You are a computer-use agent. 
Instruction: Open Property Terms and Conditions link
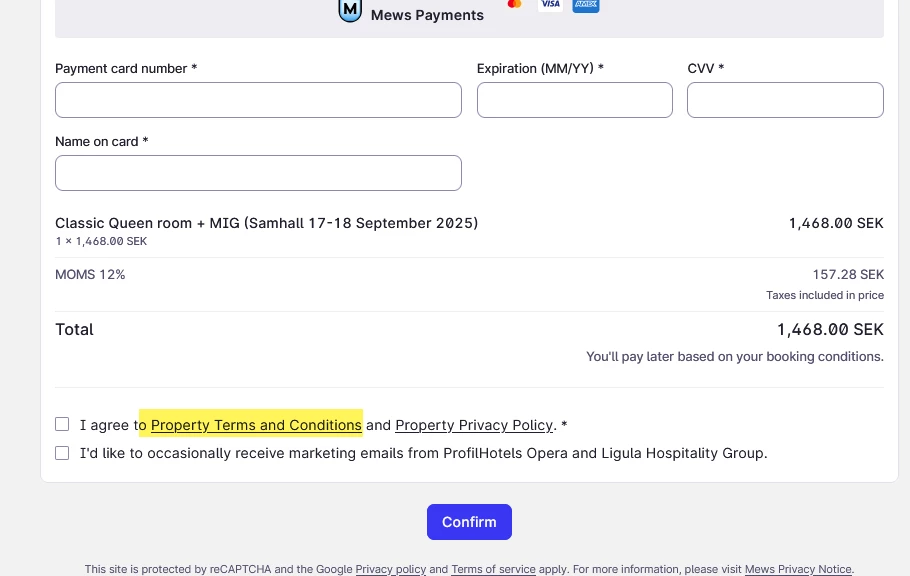click(256, 425)
